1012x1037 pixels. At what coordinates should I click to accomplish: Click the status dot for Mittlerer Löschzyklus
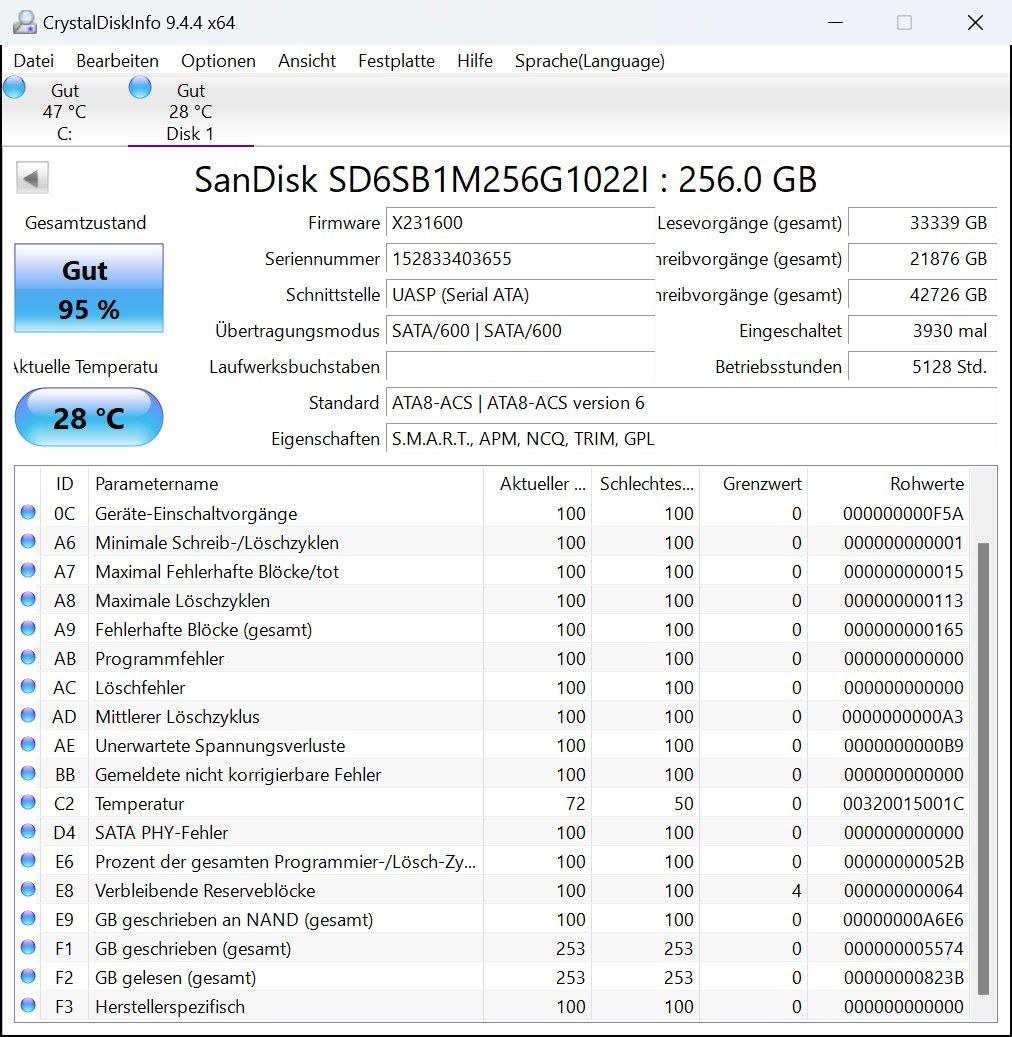point(28,716)
